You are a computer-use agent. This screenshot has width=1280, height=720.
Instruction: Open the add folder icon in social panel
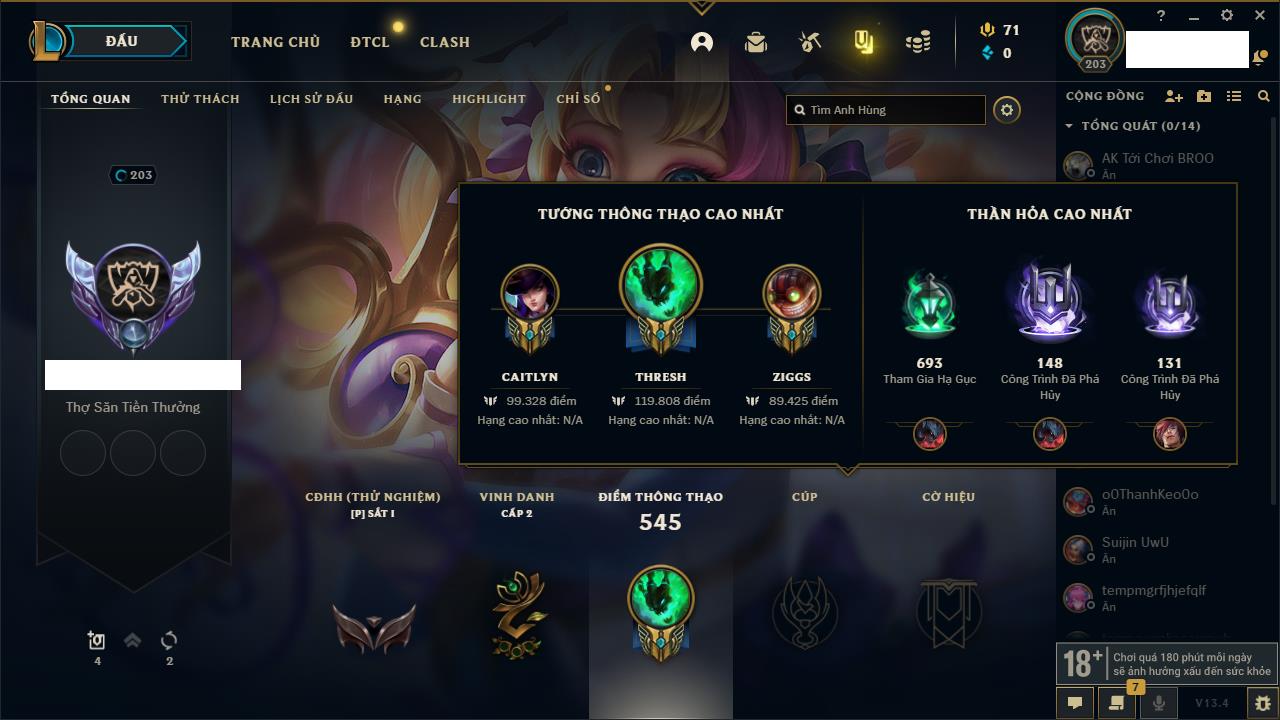[1204, 96]
